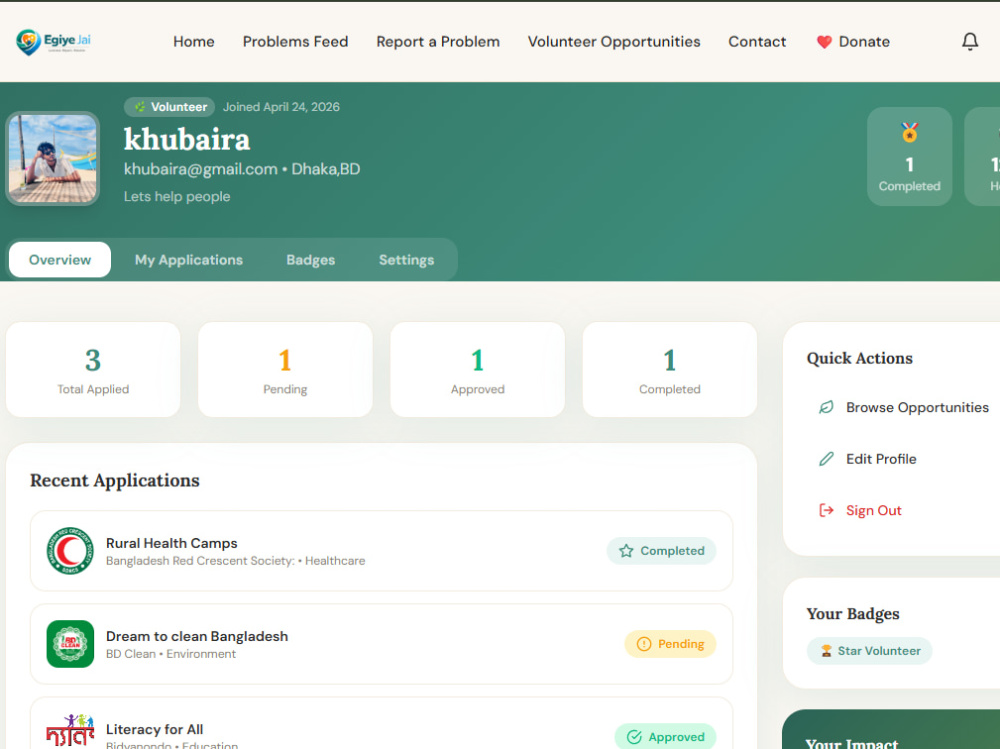
Task: Open the Contact page
Action: [x=757, y=41]
